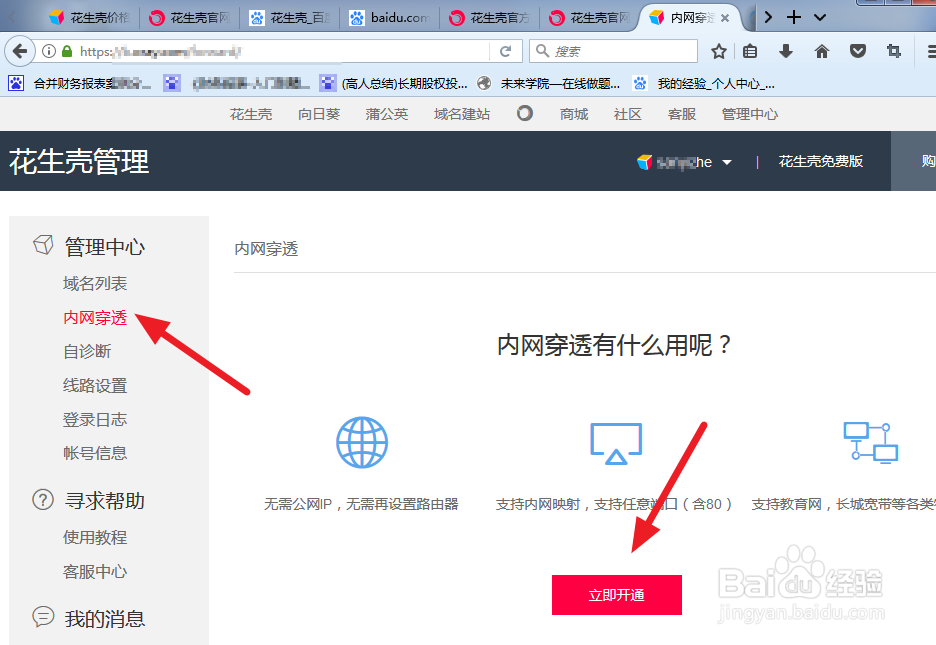Click the site information (i) icon

(49, 51)
